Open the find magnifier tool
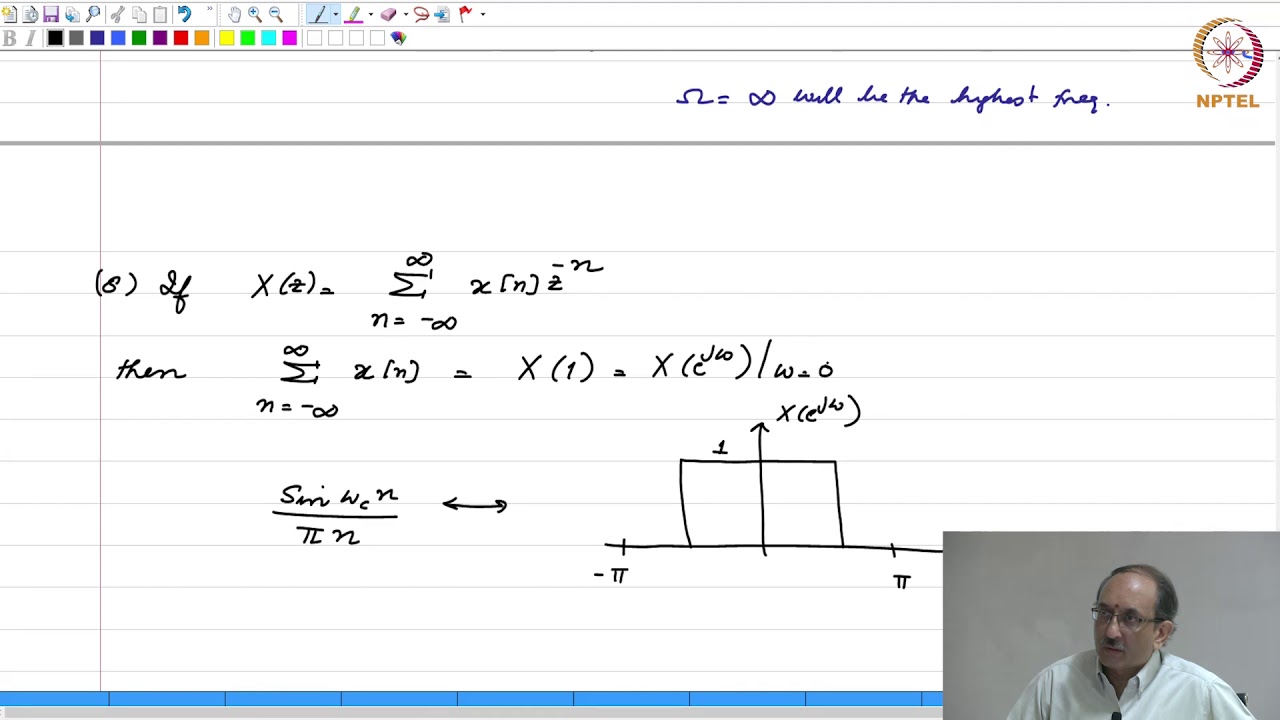The height and width of the screenshot is (720, 1280). [93, 14]
